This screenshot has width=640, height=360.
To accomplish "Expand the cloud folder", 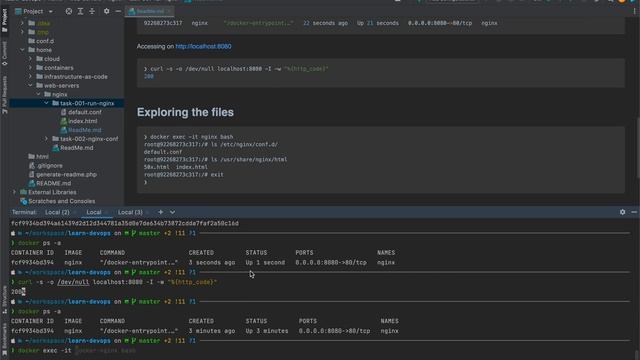I will click(x=31, y=59).
